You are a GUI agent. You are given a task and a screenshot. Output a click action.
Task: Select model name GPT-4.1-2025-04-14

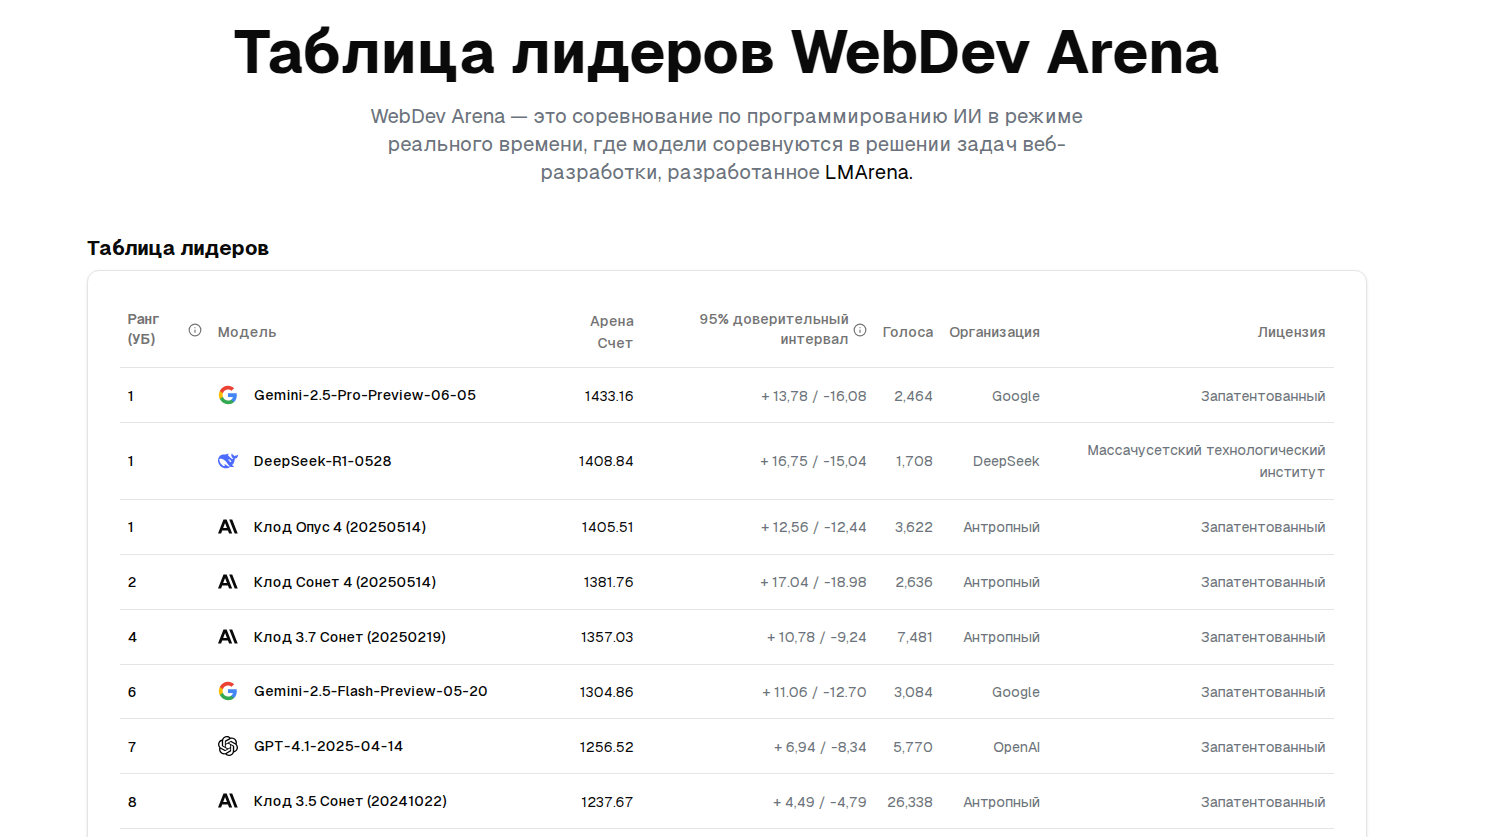click(328, 746)
